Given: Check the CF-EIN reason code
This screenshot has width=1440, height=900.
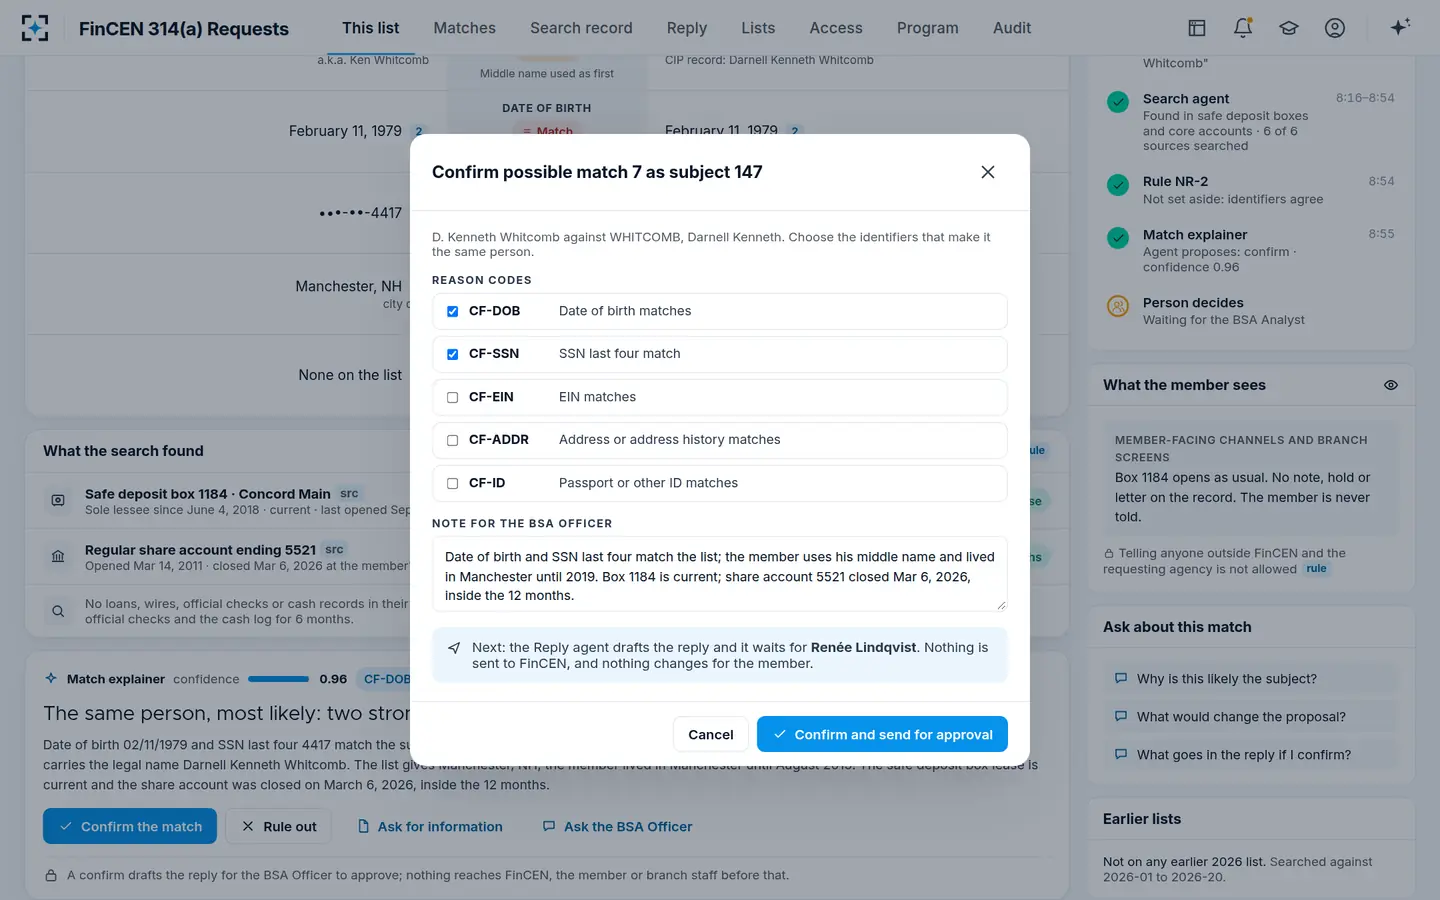Looking at the screenshot, I should (x=452, y=397).
